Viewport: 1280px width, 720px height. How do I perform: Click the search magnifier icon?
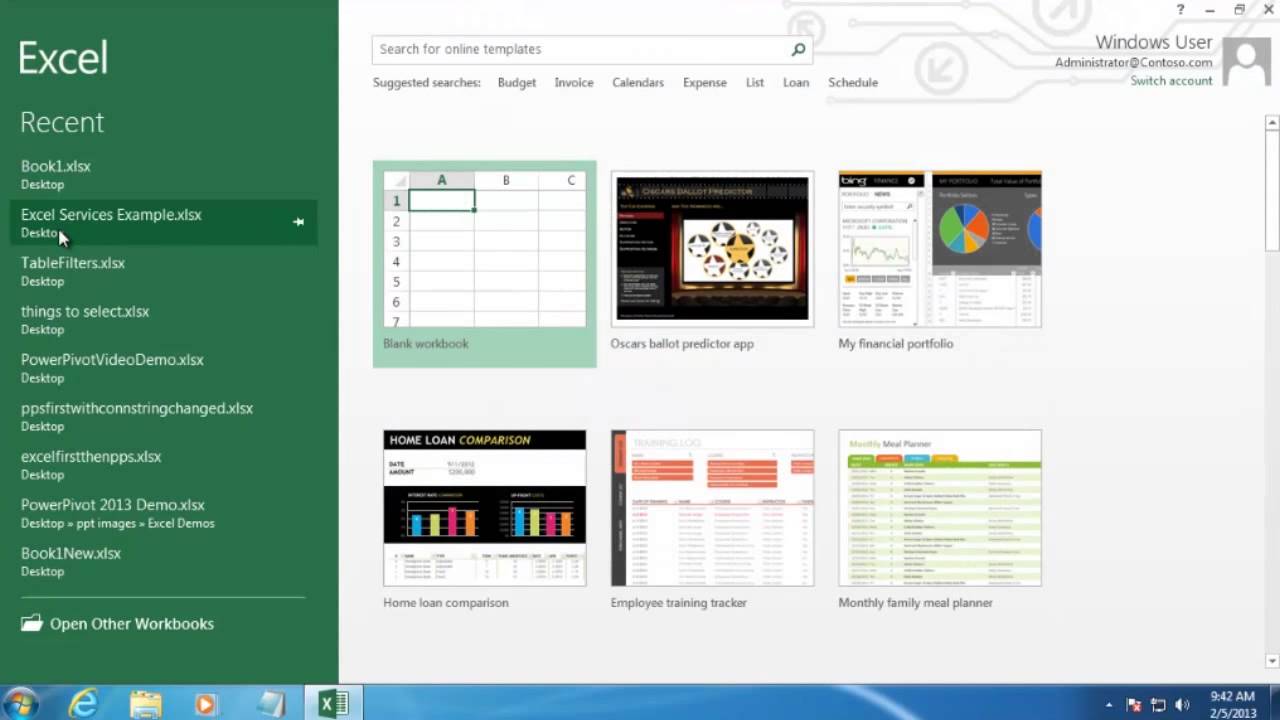798,49
